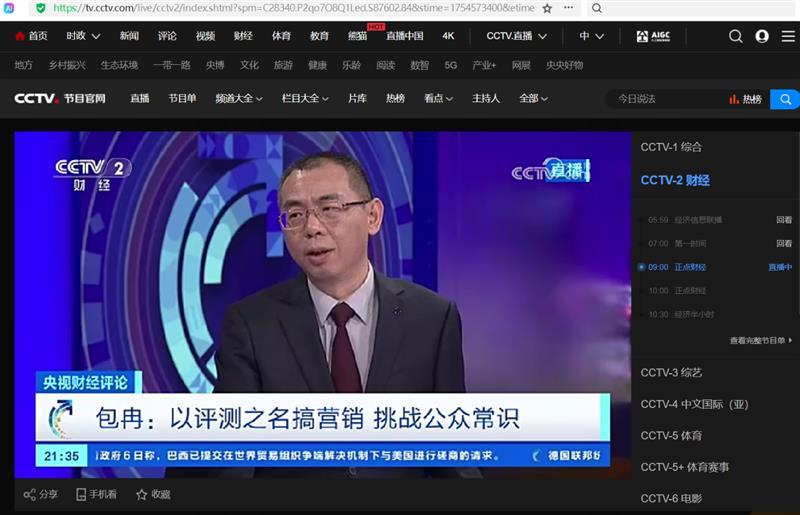
Task: Open the 评论 menu item
Action: pos(167,36)
